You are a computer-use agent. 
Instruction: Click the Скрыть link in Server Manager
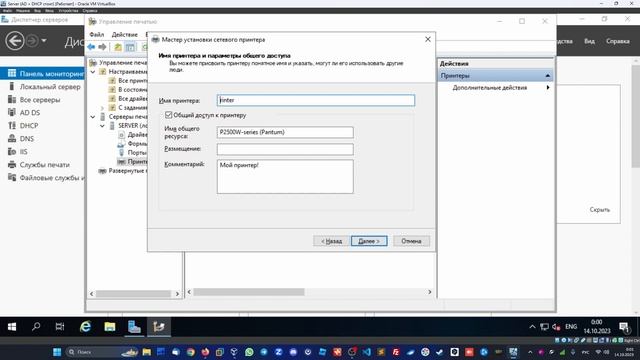coord(600,209)
